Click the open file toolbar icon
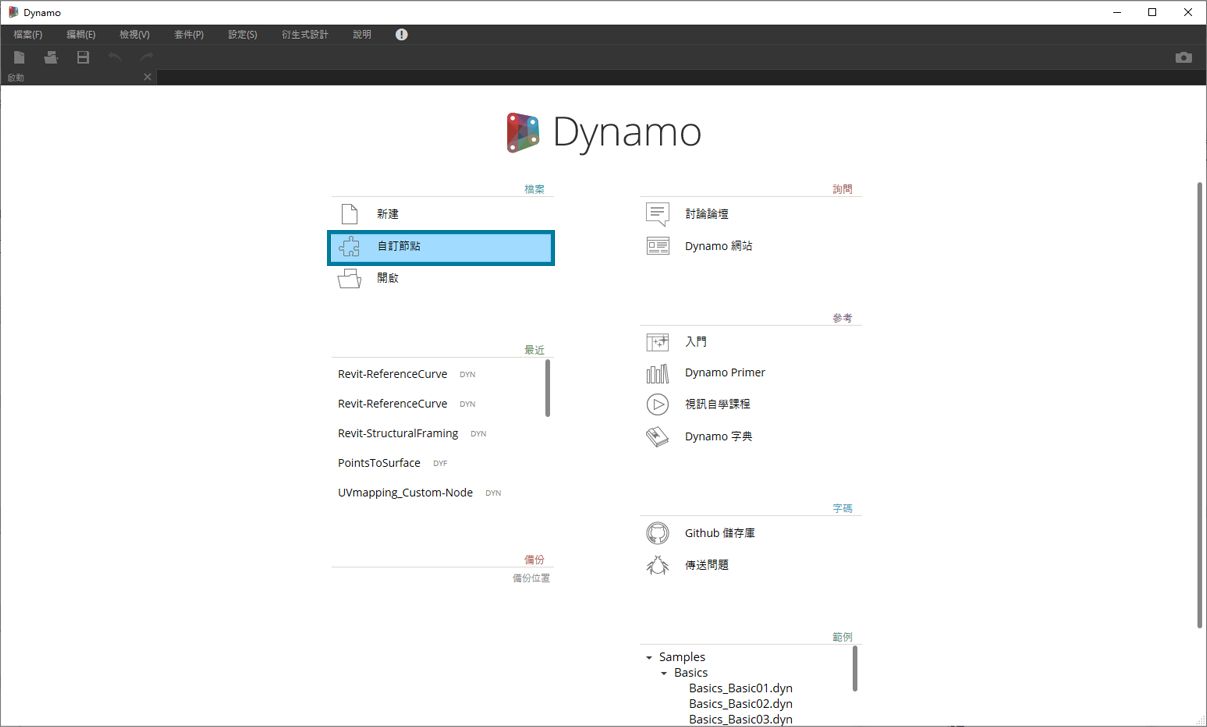This screenshot has width=1207, height=727. [x=51, y=58]
